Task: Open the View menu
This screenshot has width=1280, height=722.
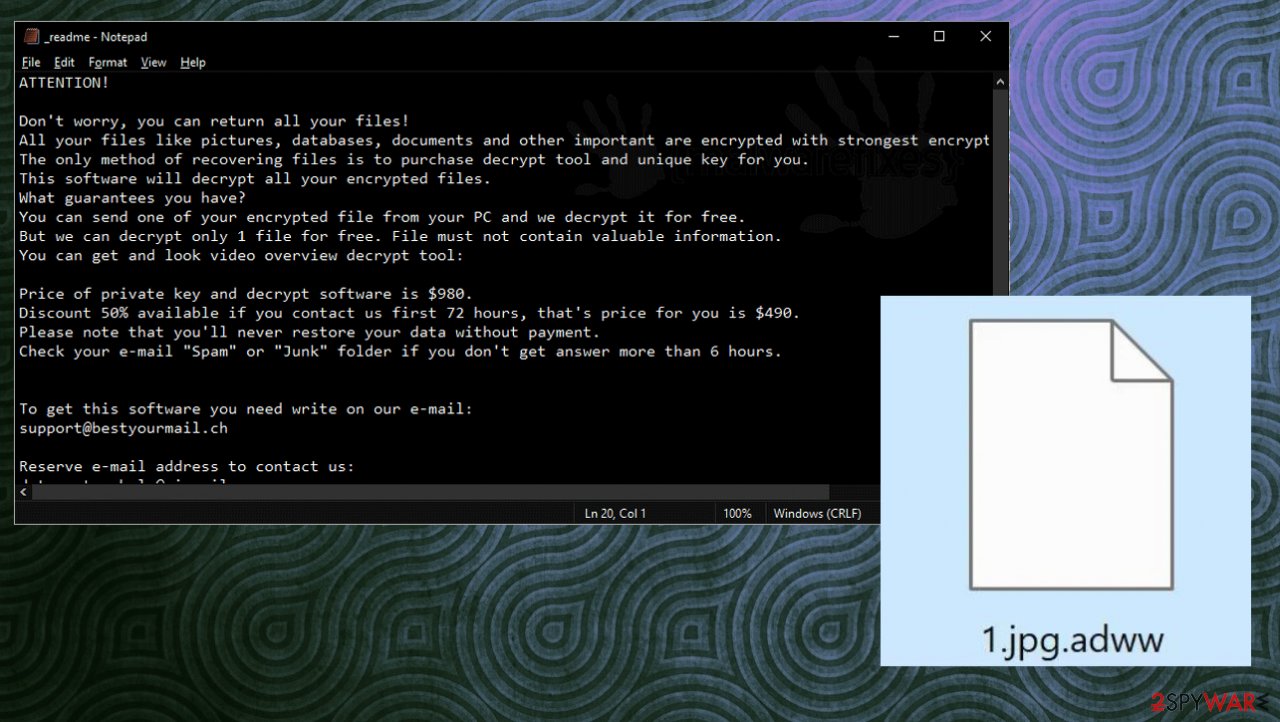Action: click(x=153, y=62)
